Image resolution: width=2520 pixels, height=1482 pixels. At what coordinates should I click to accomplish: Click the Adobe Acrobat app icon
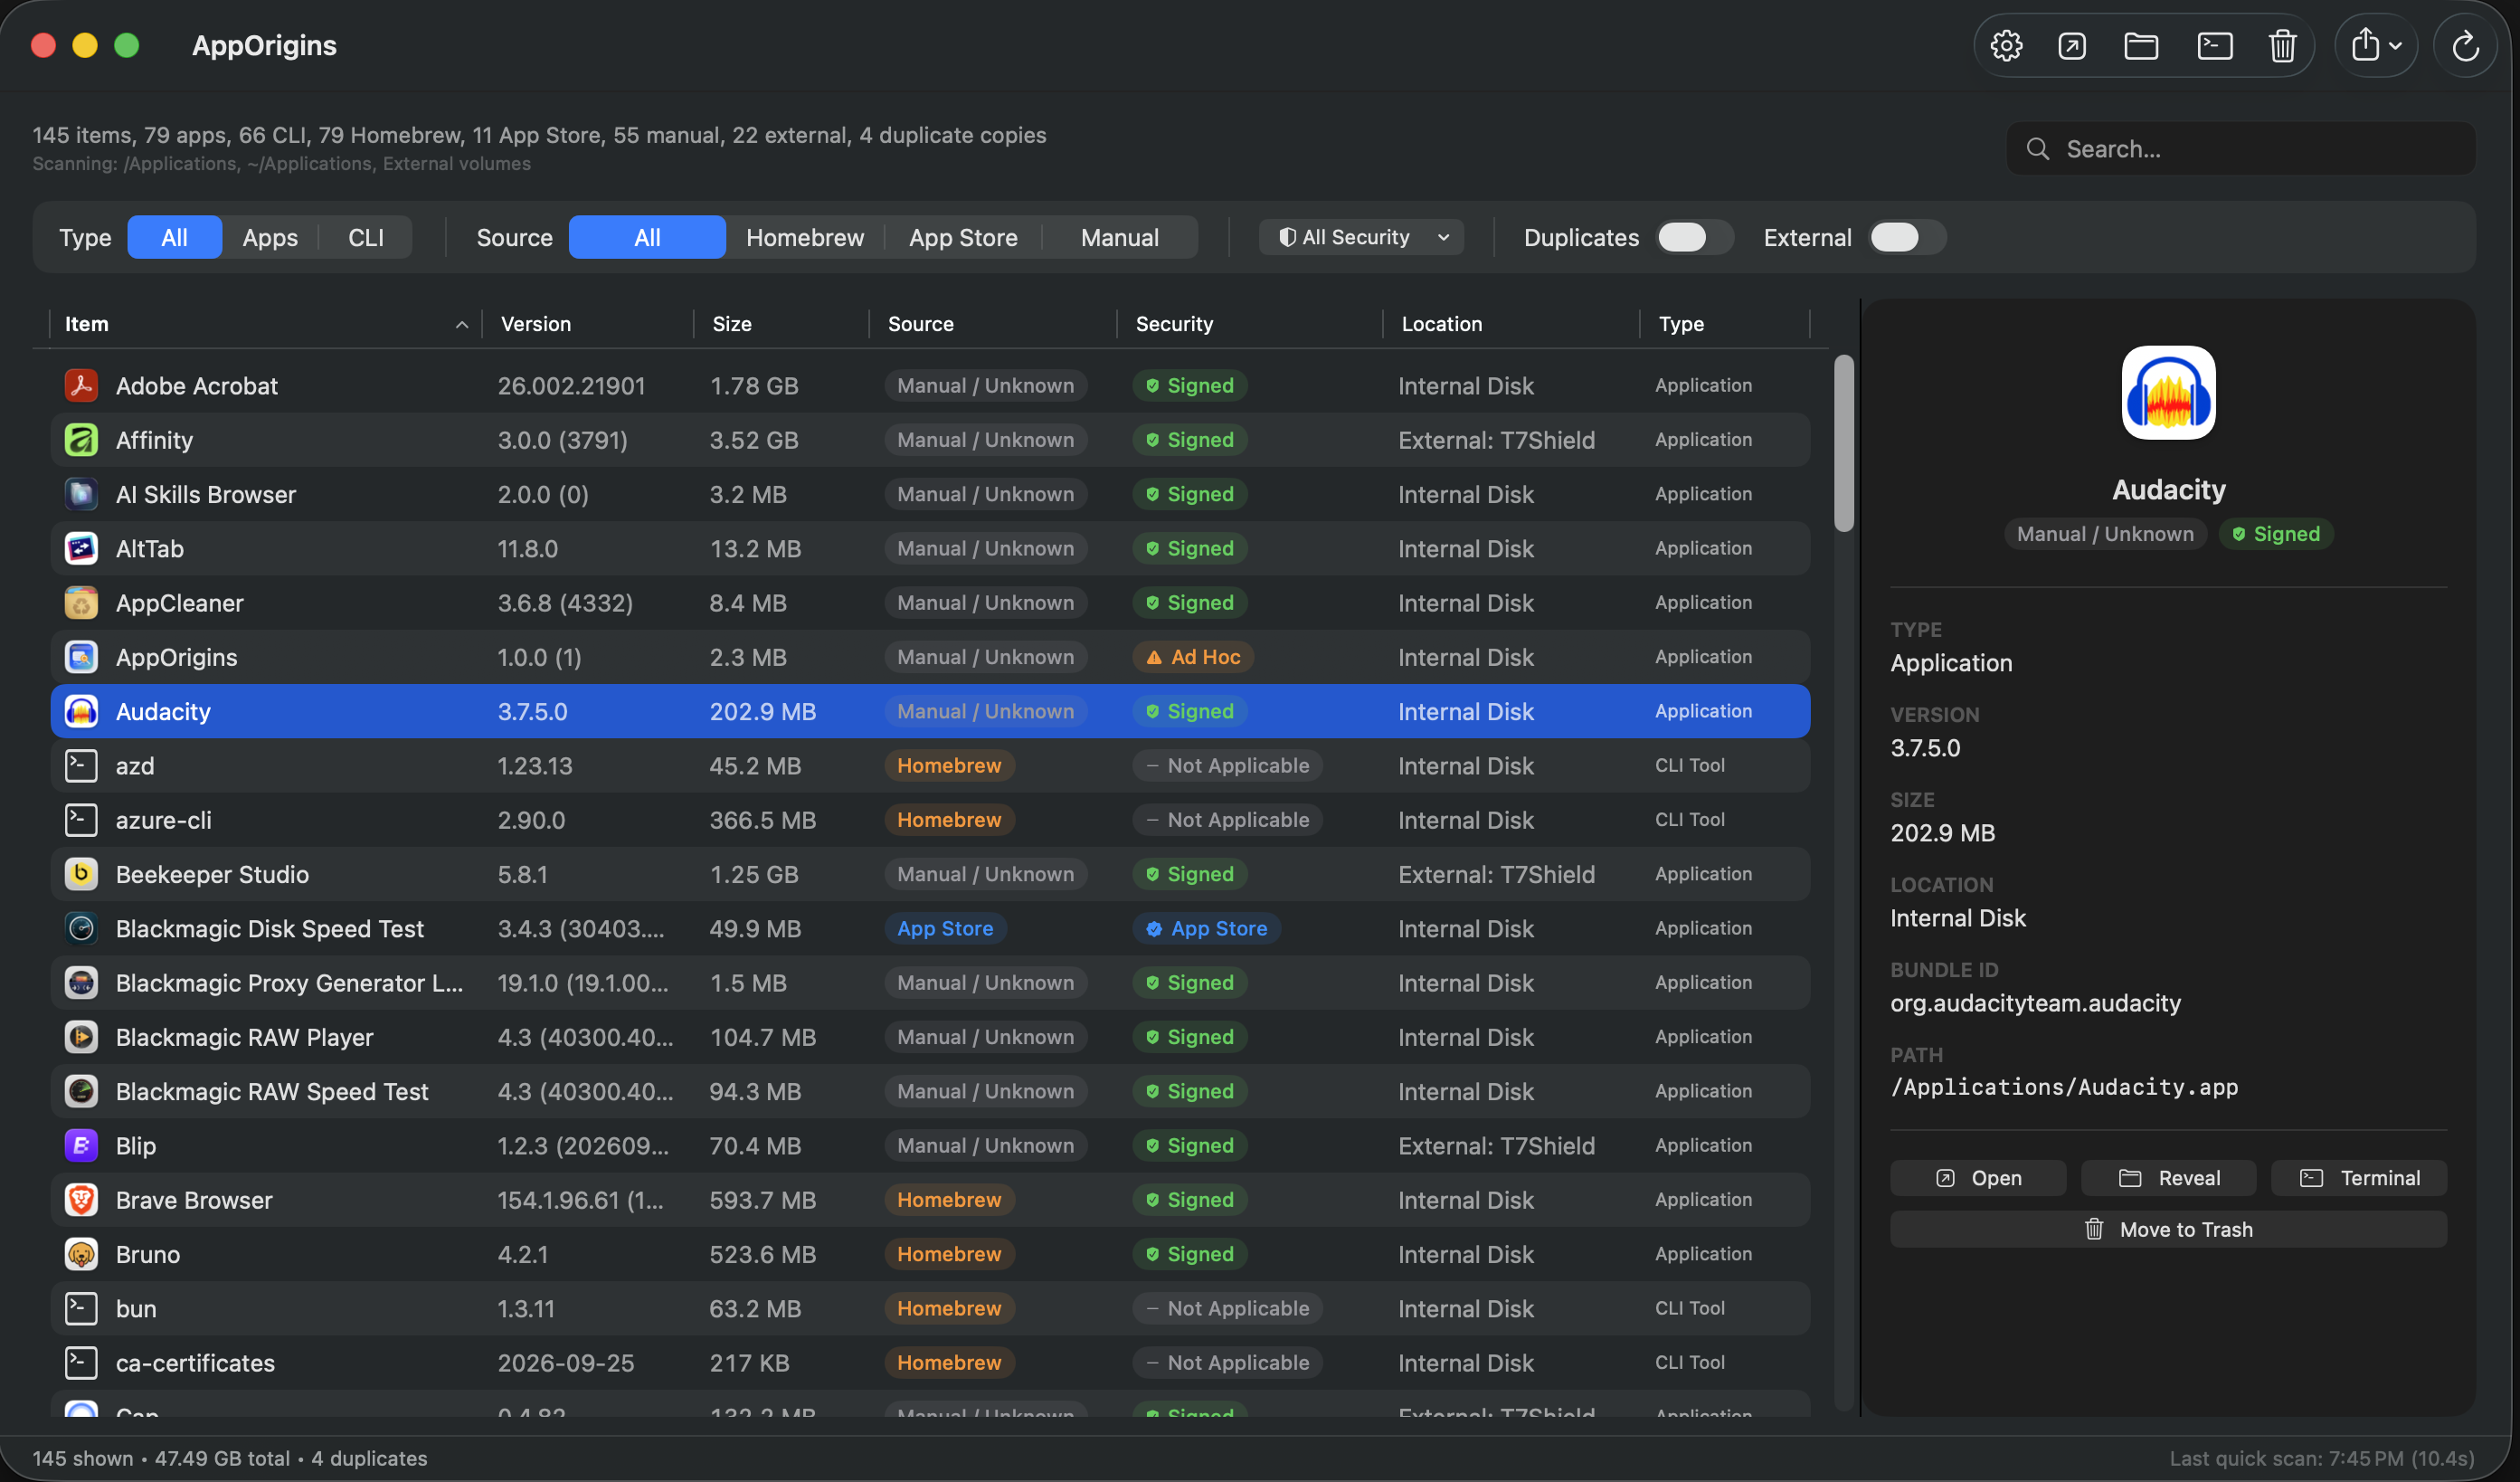[81, 386]
